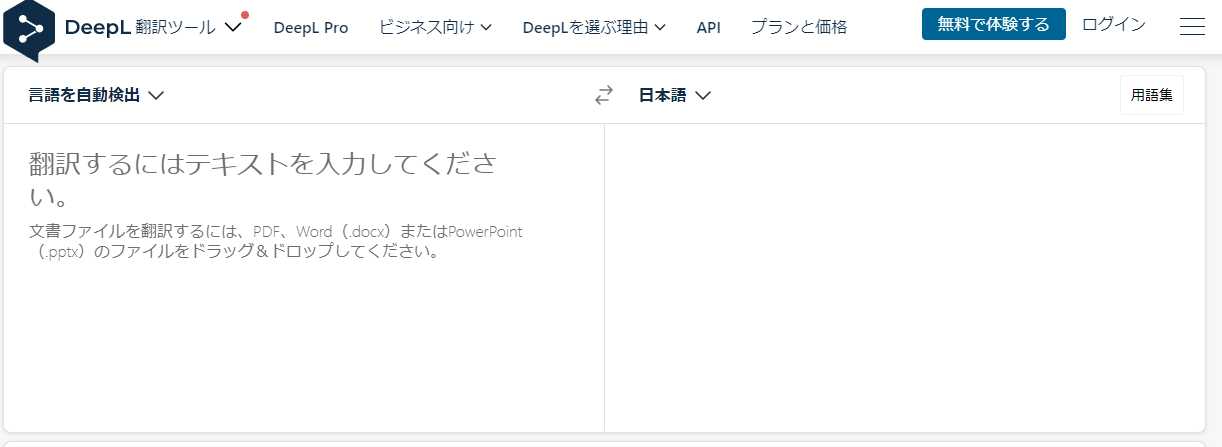Expand the ビジネス向け menu
Screen dimensions: 1222x447
pos(435,28)
